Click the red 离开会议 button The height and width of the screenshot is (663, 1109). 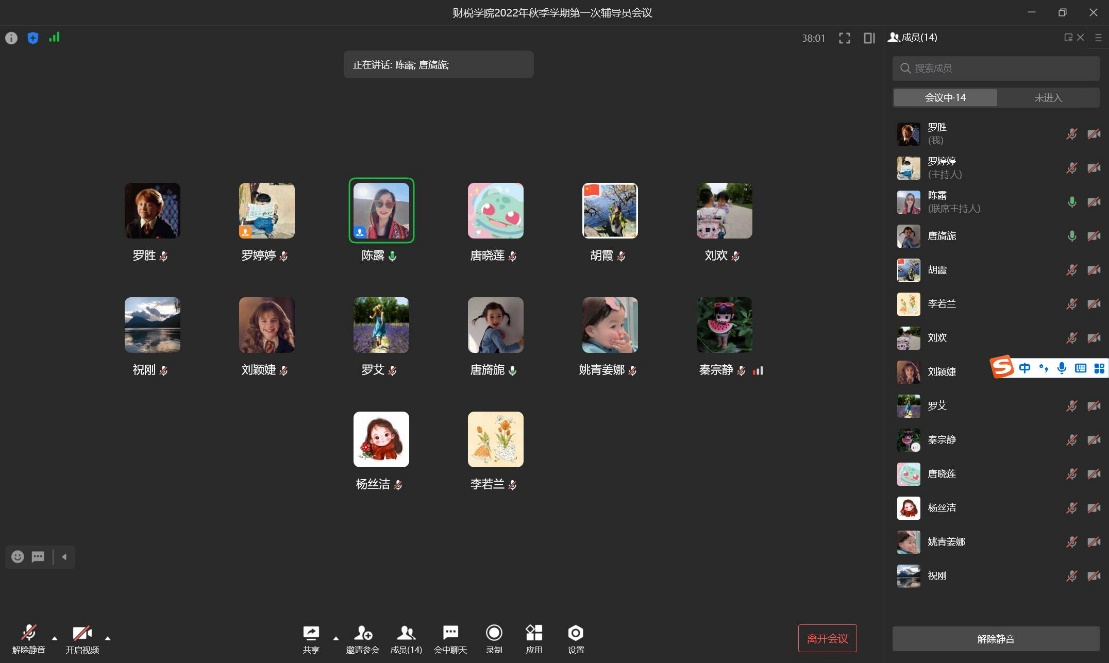pyautogui.click(x=827, y=638)
